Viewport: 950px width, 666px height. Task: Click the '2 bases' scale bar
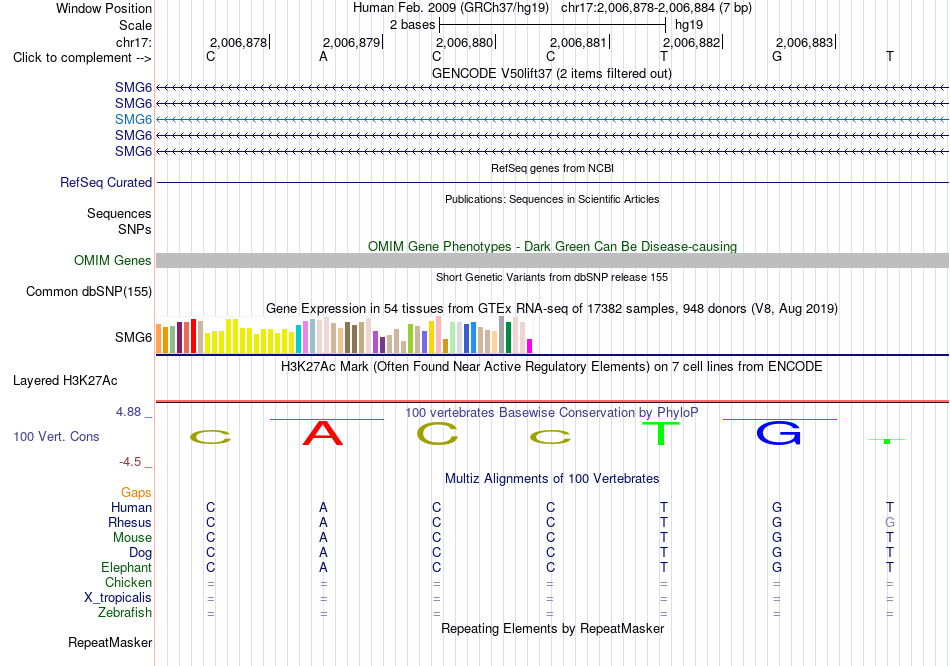pyautogui.click(x=553, y=25)
